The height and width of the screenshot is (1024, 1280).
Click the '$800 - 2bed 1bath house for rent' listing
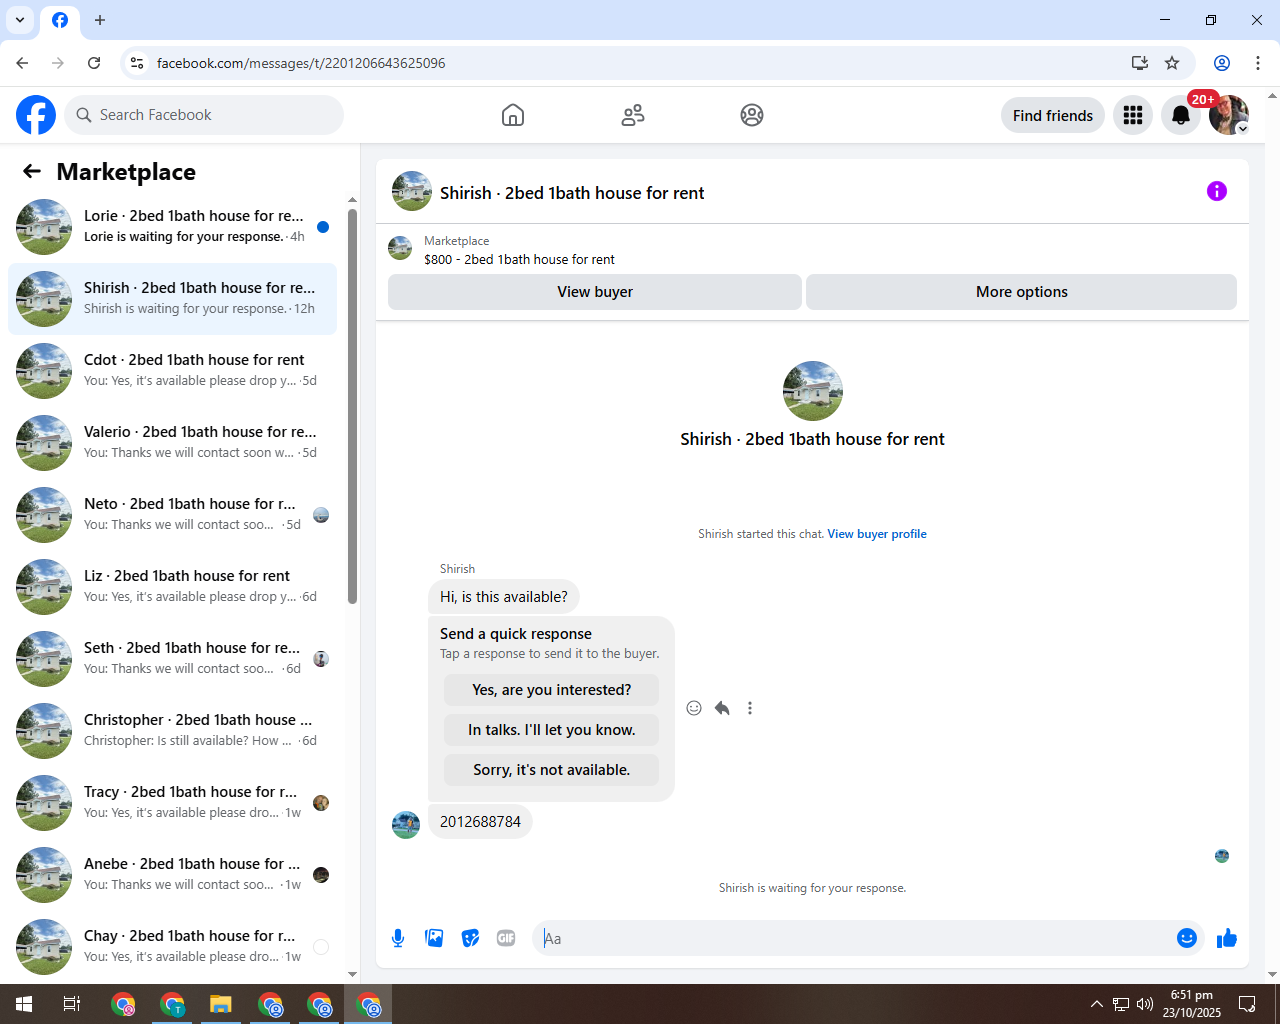click(519, 259)
